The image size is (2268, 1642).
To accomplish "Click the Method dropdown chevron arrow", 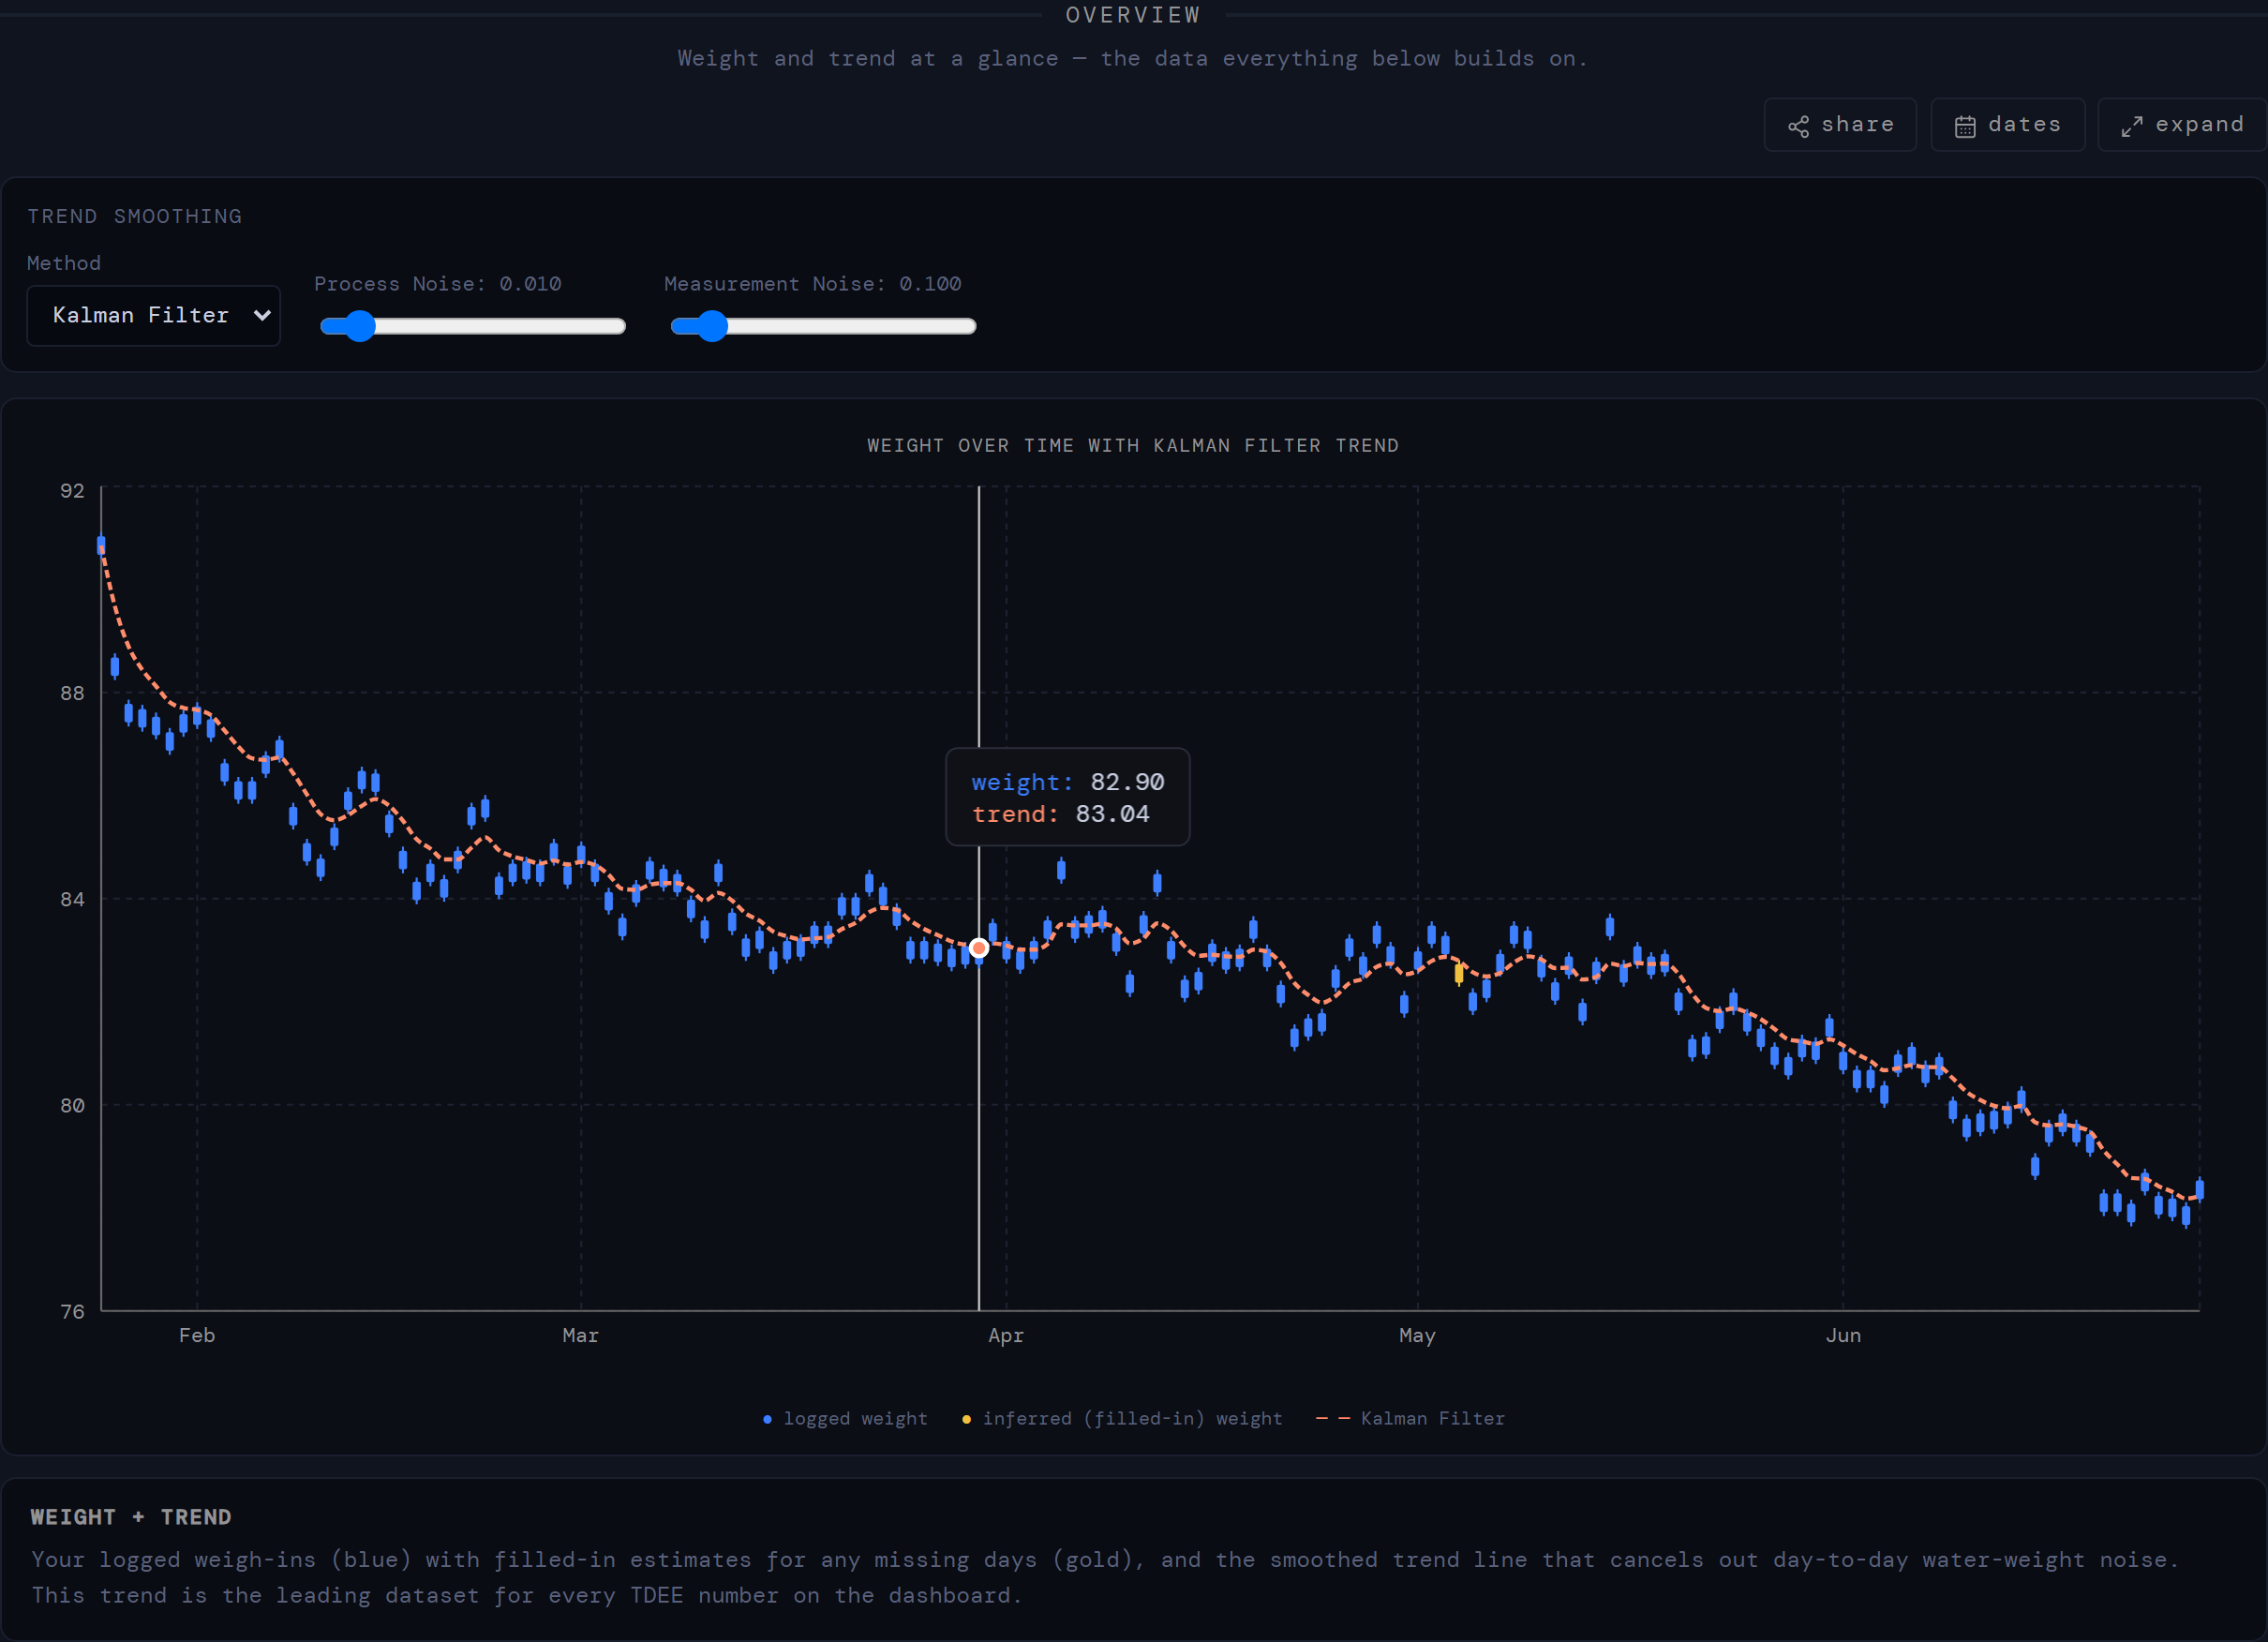I will (262, 315).
